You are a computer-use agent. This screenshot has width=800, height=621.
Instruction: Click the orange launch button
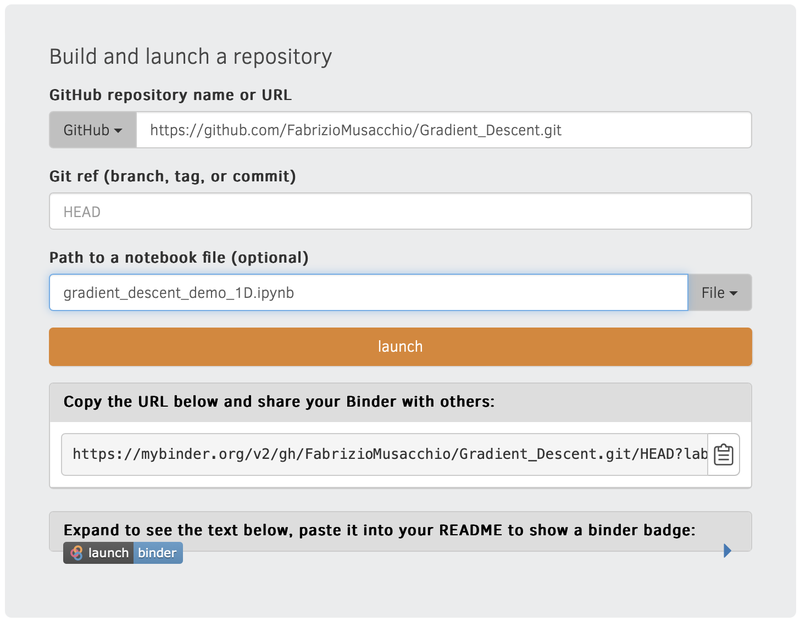(x=401, y=346)
